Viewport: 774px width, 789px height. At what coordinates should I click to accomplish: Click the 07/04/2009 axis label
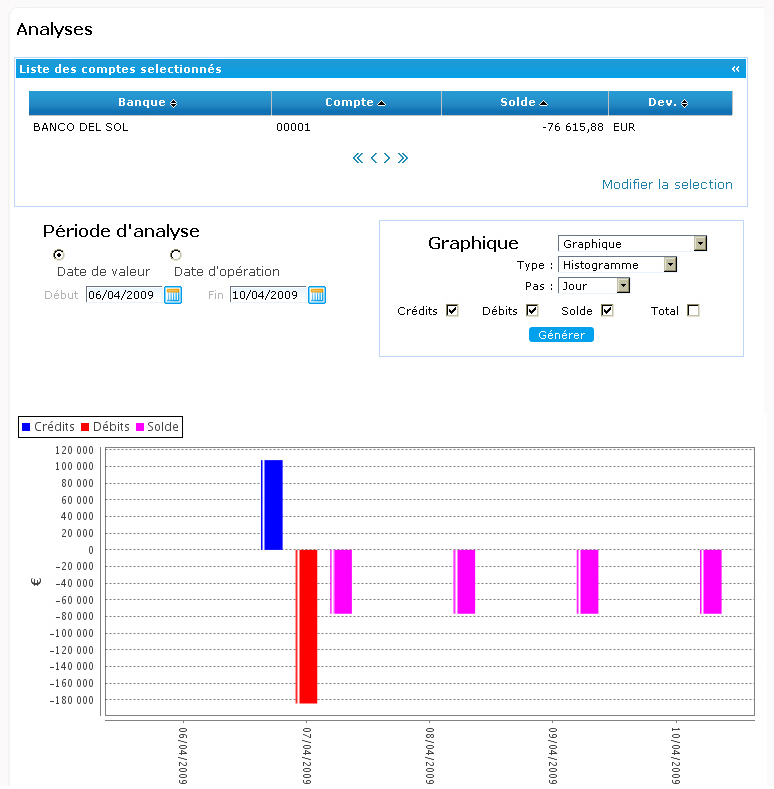tap(306, 756)
